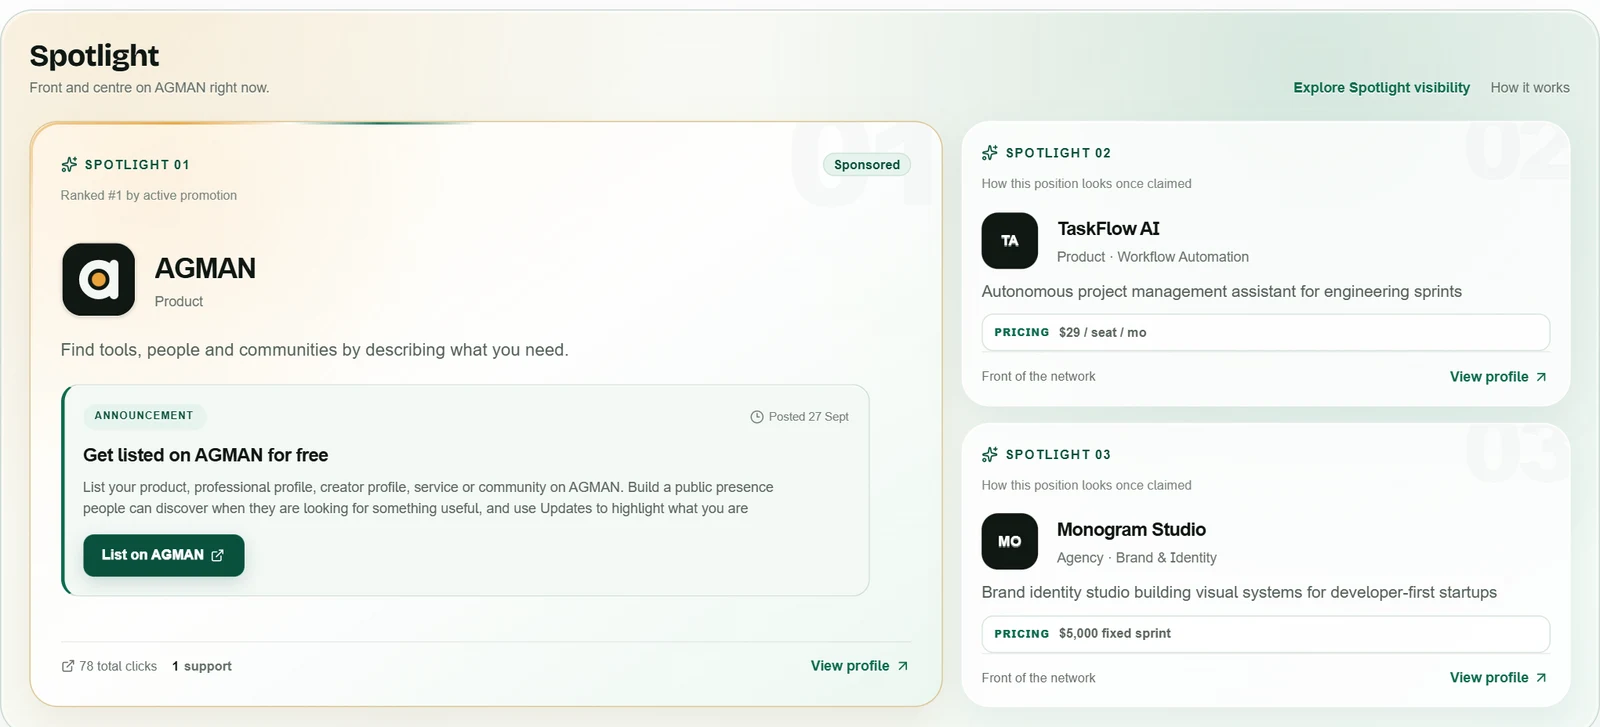The height and width of the screenshot is (727, 1600).
Task: Click the Monogram Studio avatar 'MO'
Action: [x=1010, y=542]
